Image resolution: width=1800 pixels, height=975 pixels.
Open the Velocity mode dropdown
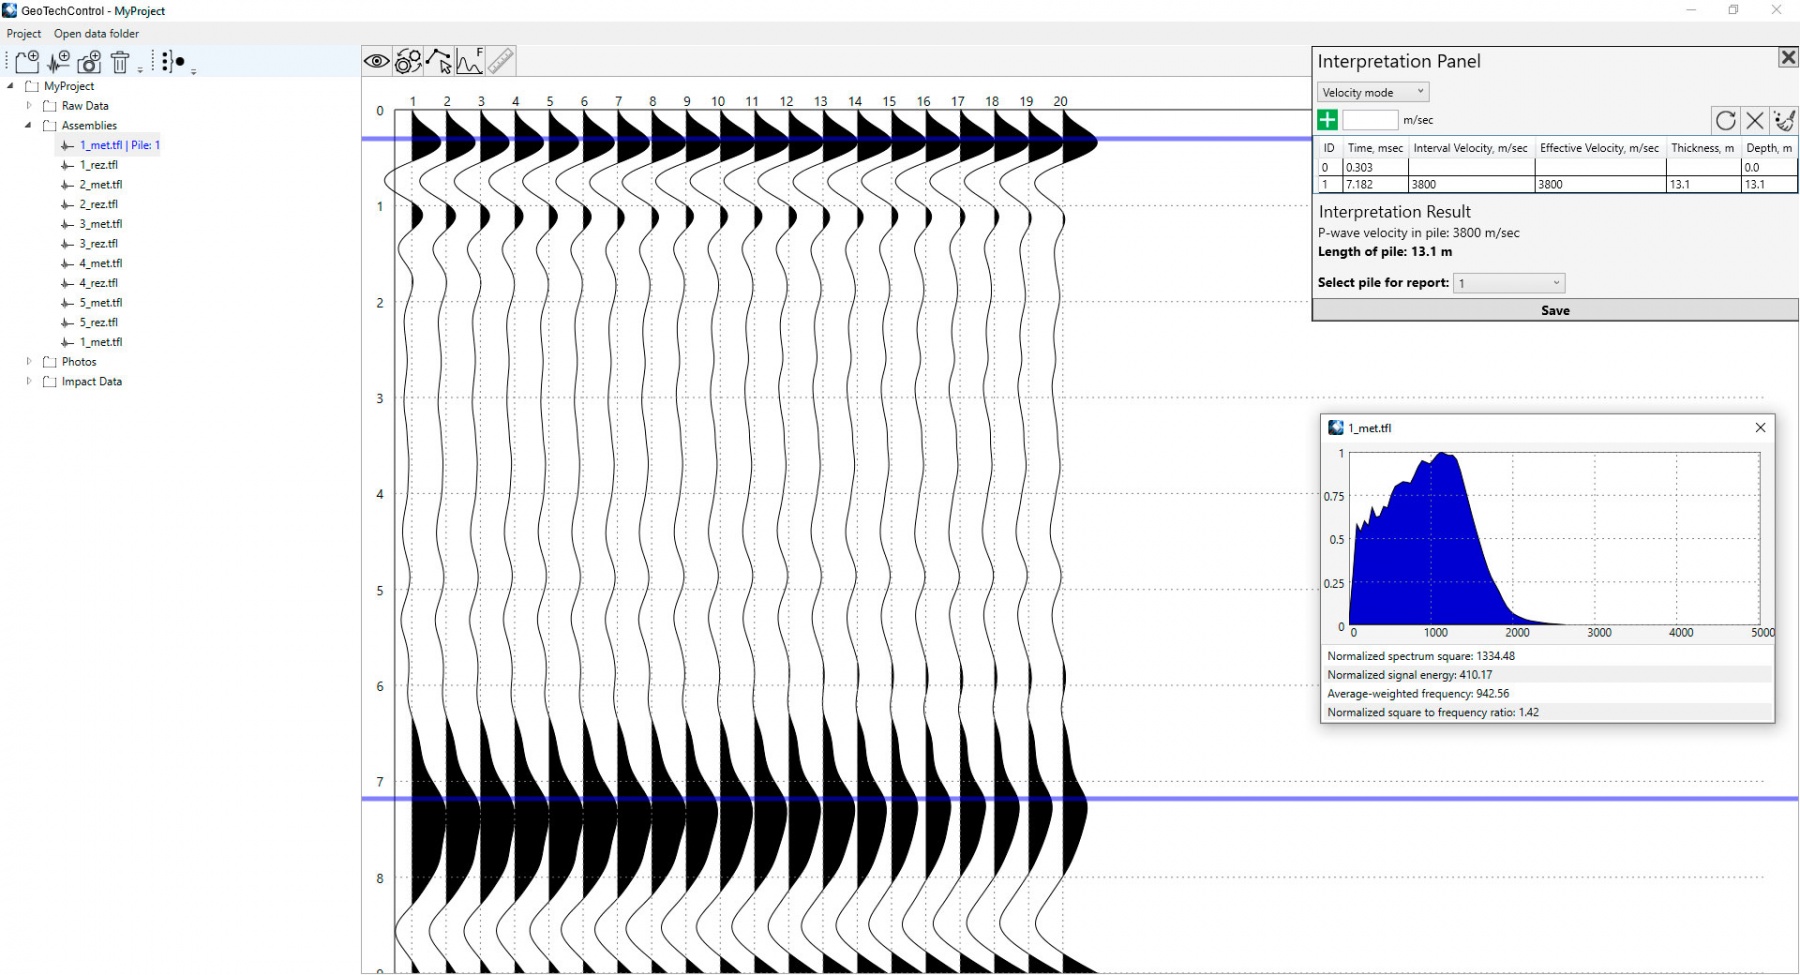(1373, 92)
